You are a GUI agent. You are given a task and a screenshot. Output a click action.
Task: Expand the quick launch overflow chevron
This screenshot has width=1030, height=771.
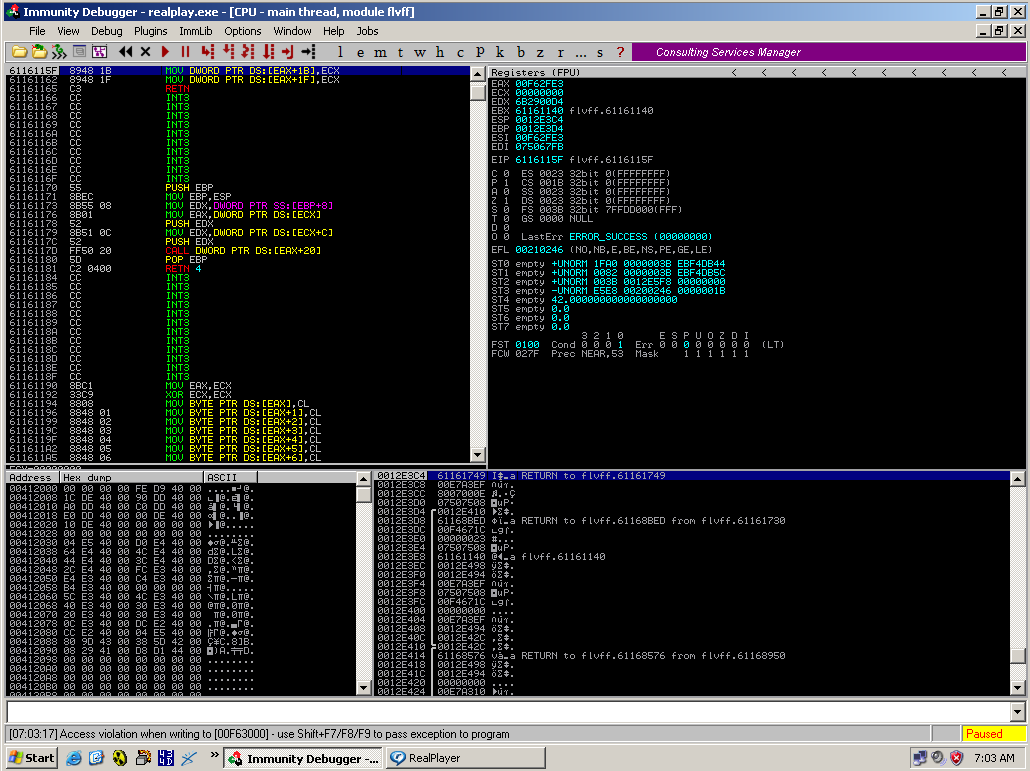click(214, 755)
